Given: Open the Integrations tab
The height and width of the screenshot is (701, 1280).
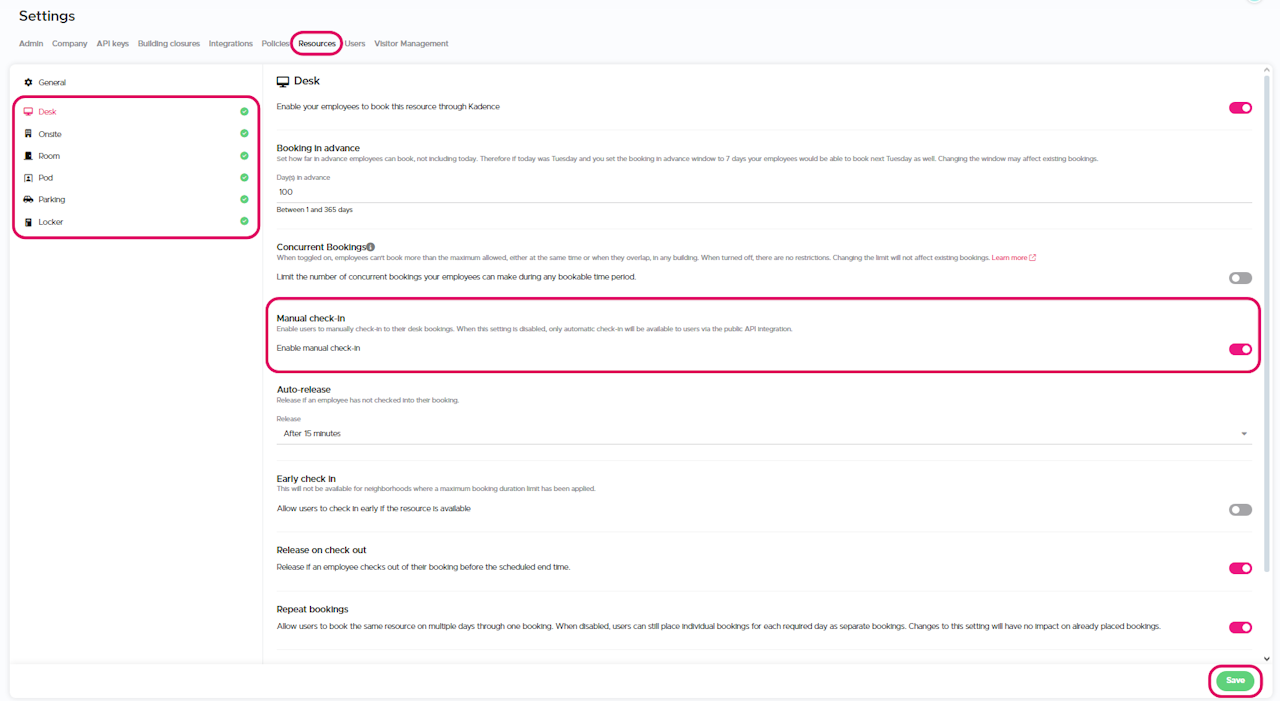Looking at the screenshot, I should [x=231, y=44].
